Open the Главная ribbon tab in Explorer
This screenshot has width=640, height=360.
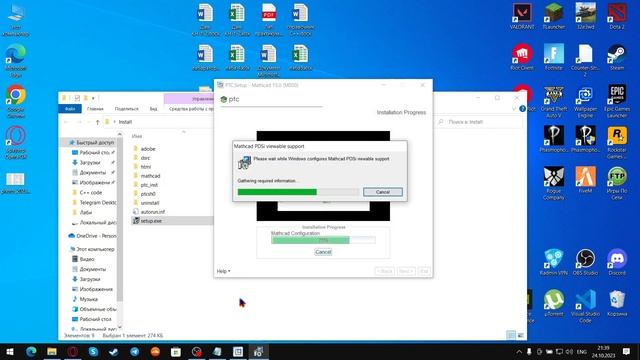[95, 109]
